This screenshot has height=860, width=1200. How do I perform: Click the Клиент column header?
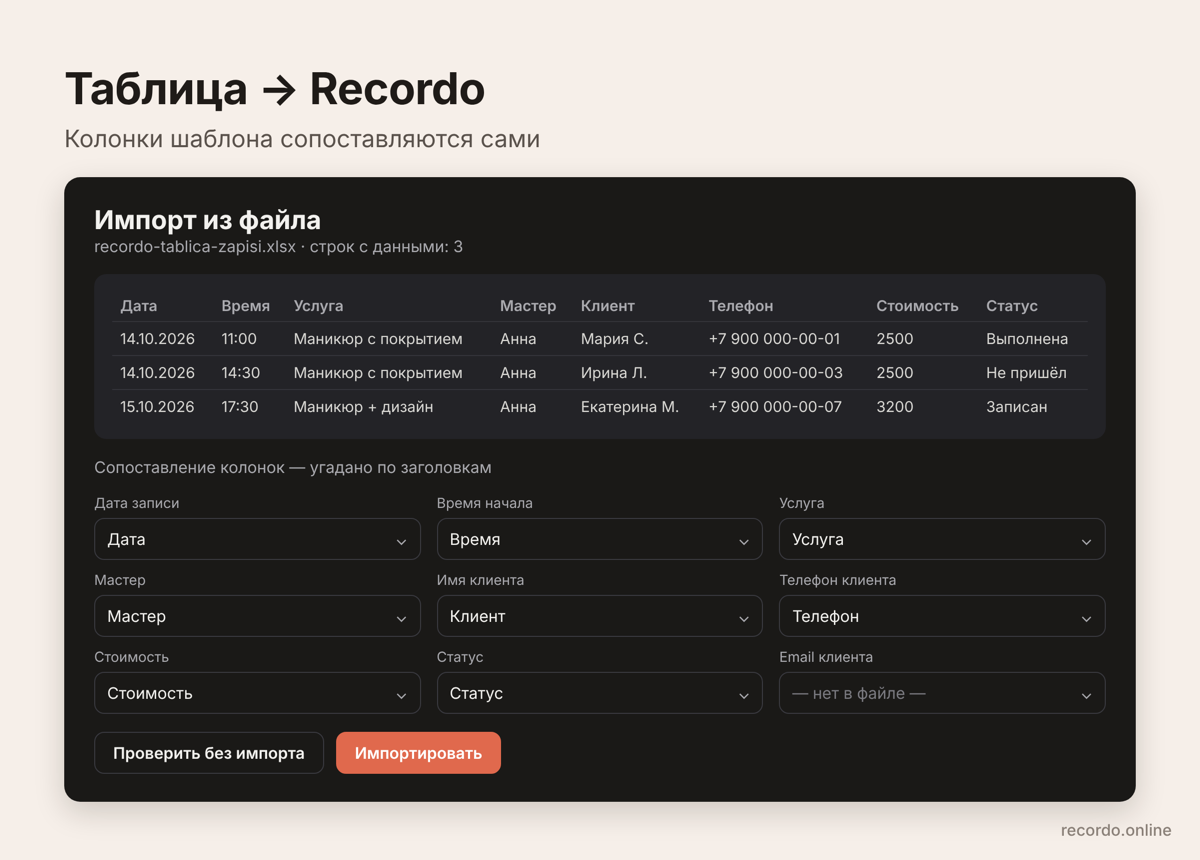608,306
